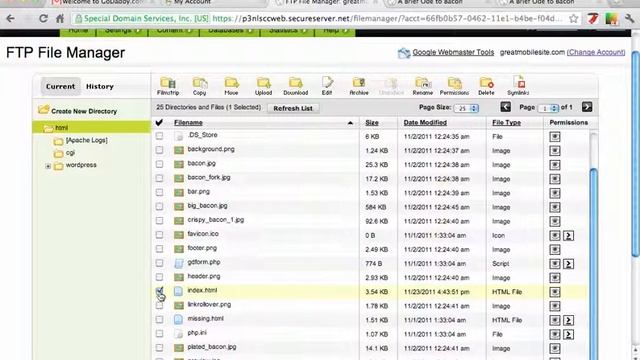
Task: Toggle select-all checkmark in header
Action: click(x=159, y=122)
